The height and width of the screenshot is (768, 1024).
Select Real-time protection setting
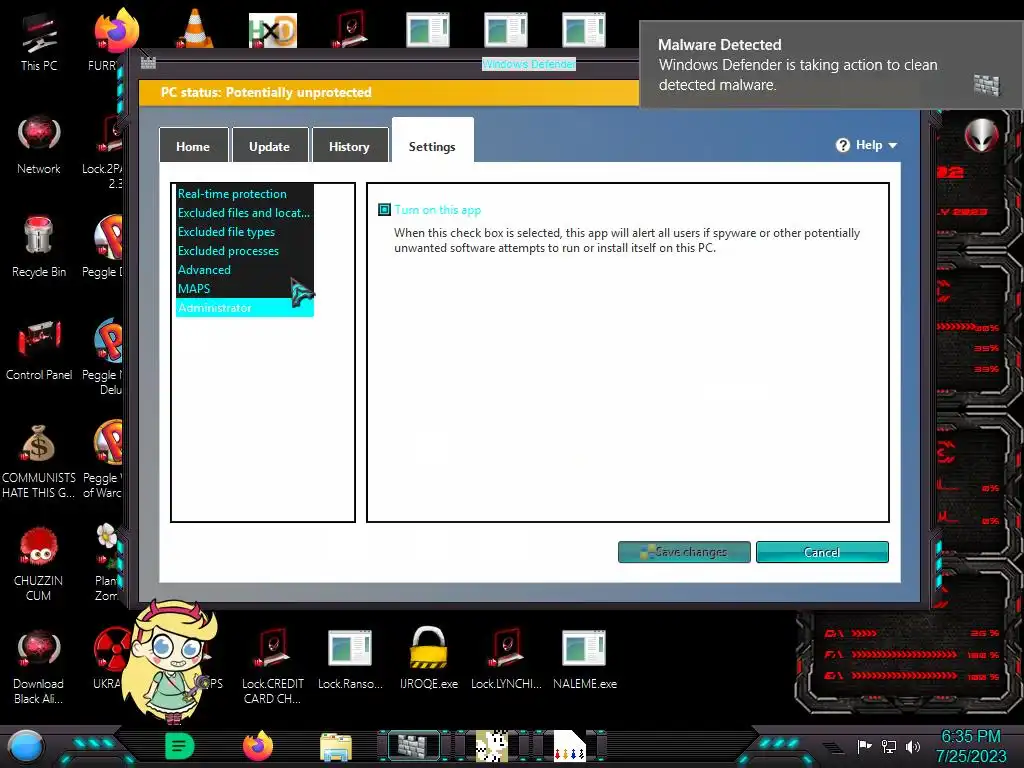click(x=245, y=194)
